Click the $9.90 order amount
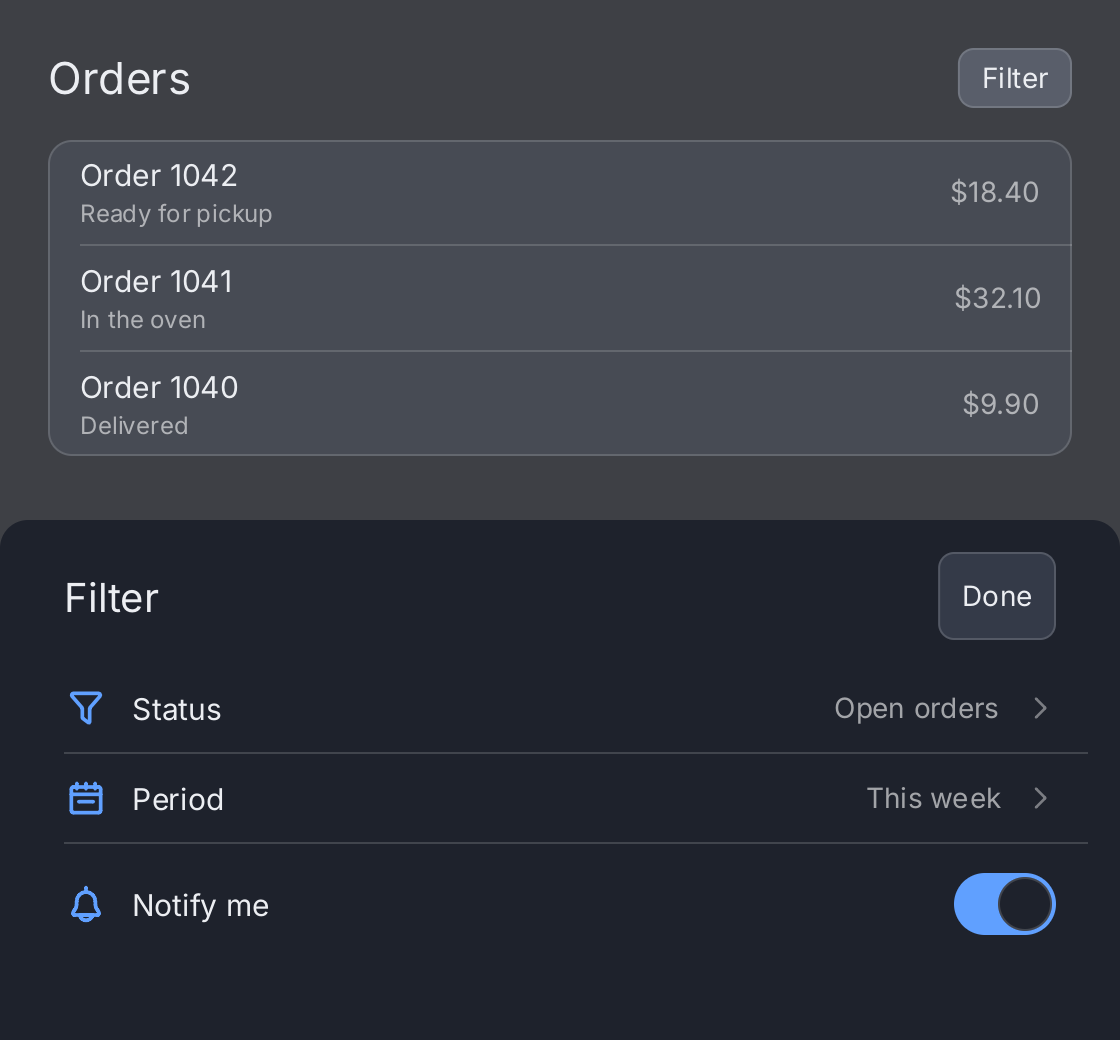 pos(1001,404)
